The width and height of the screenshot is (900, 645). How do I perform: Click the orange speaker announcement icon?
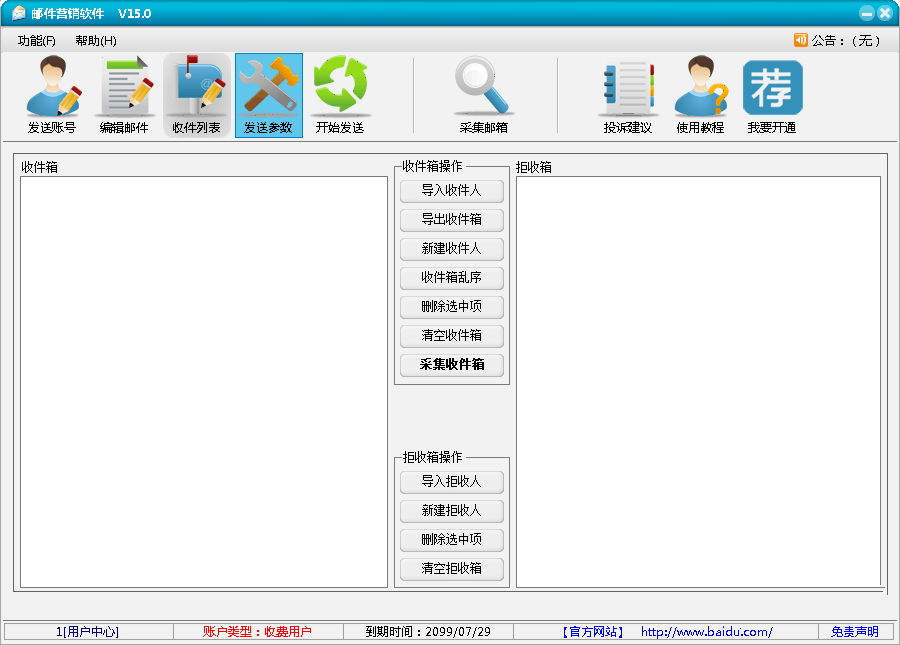click(x=800, y=40)
